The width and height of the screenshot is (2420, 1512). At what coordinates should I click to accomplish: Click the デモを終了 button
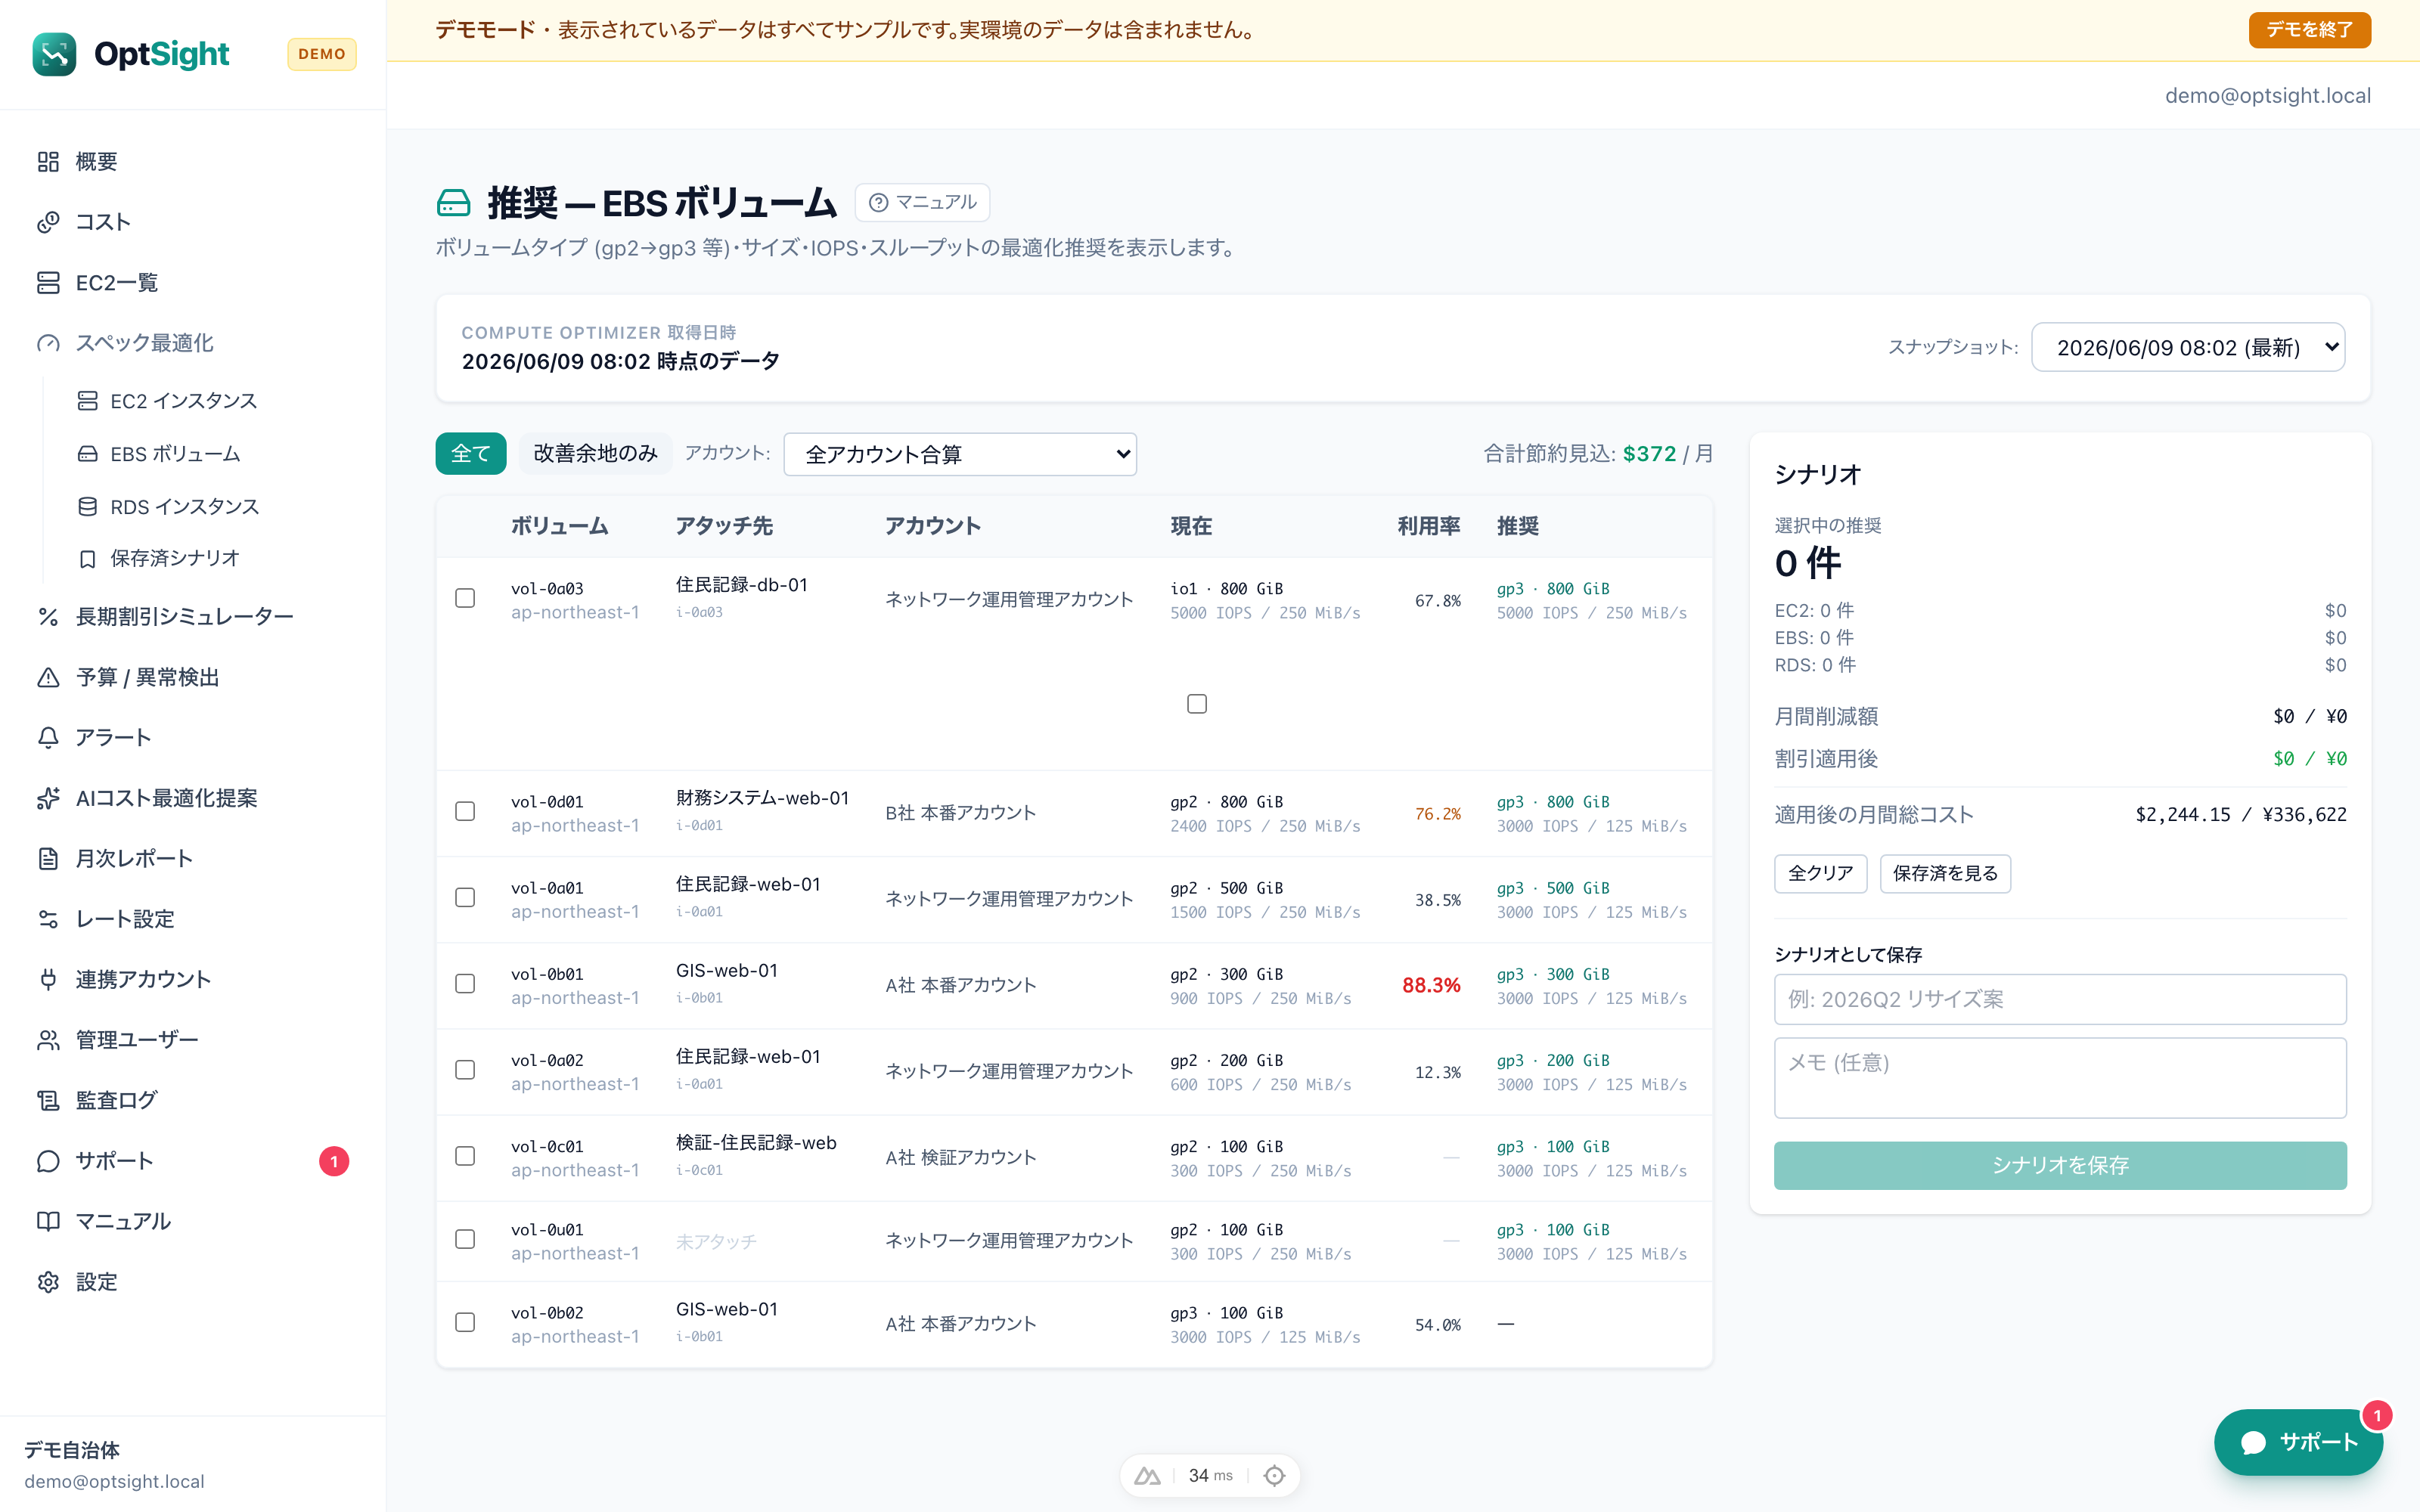coord(2309,30)
